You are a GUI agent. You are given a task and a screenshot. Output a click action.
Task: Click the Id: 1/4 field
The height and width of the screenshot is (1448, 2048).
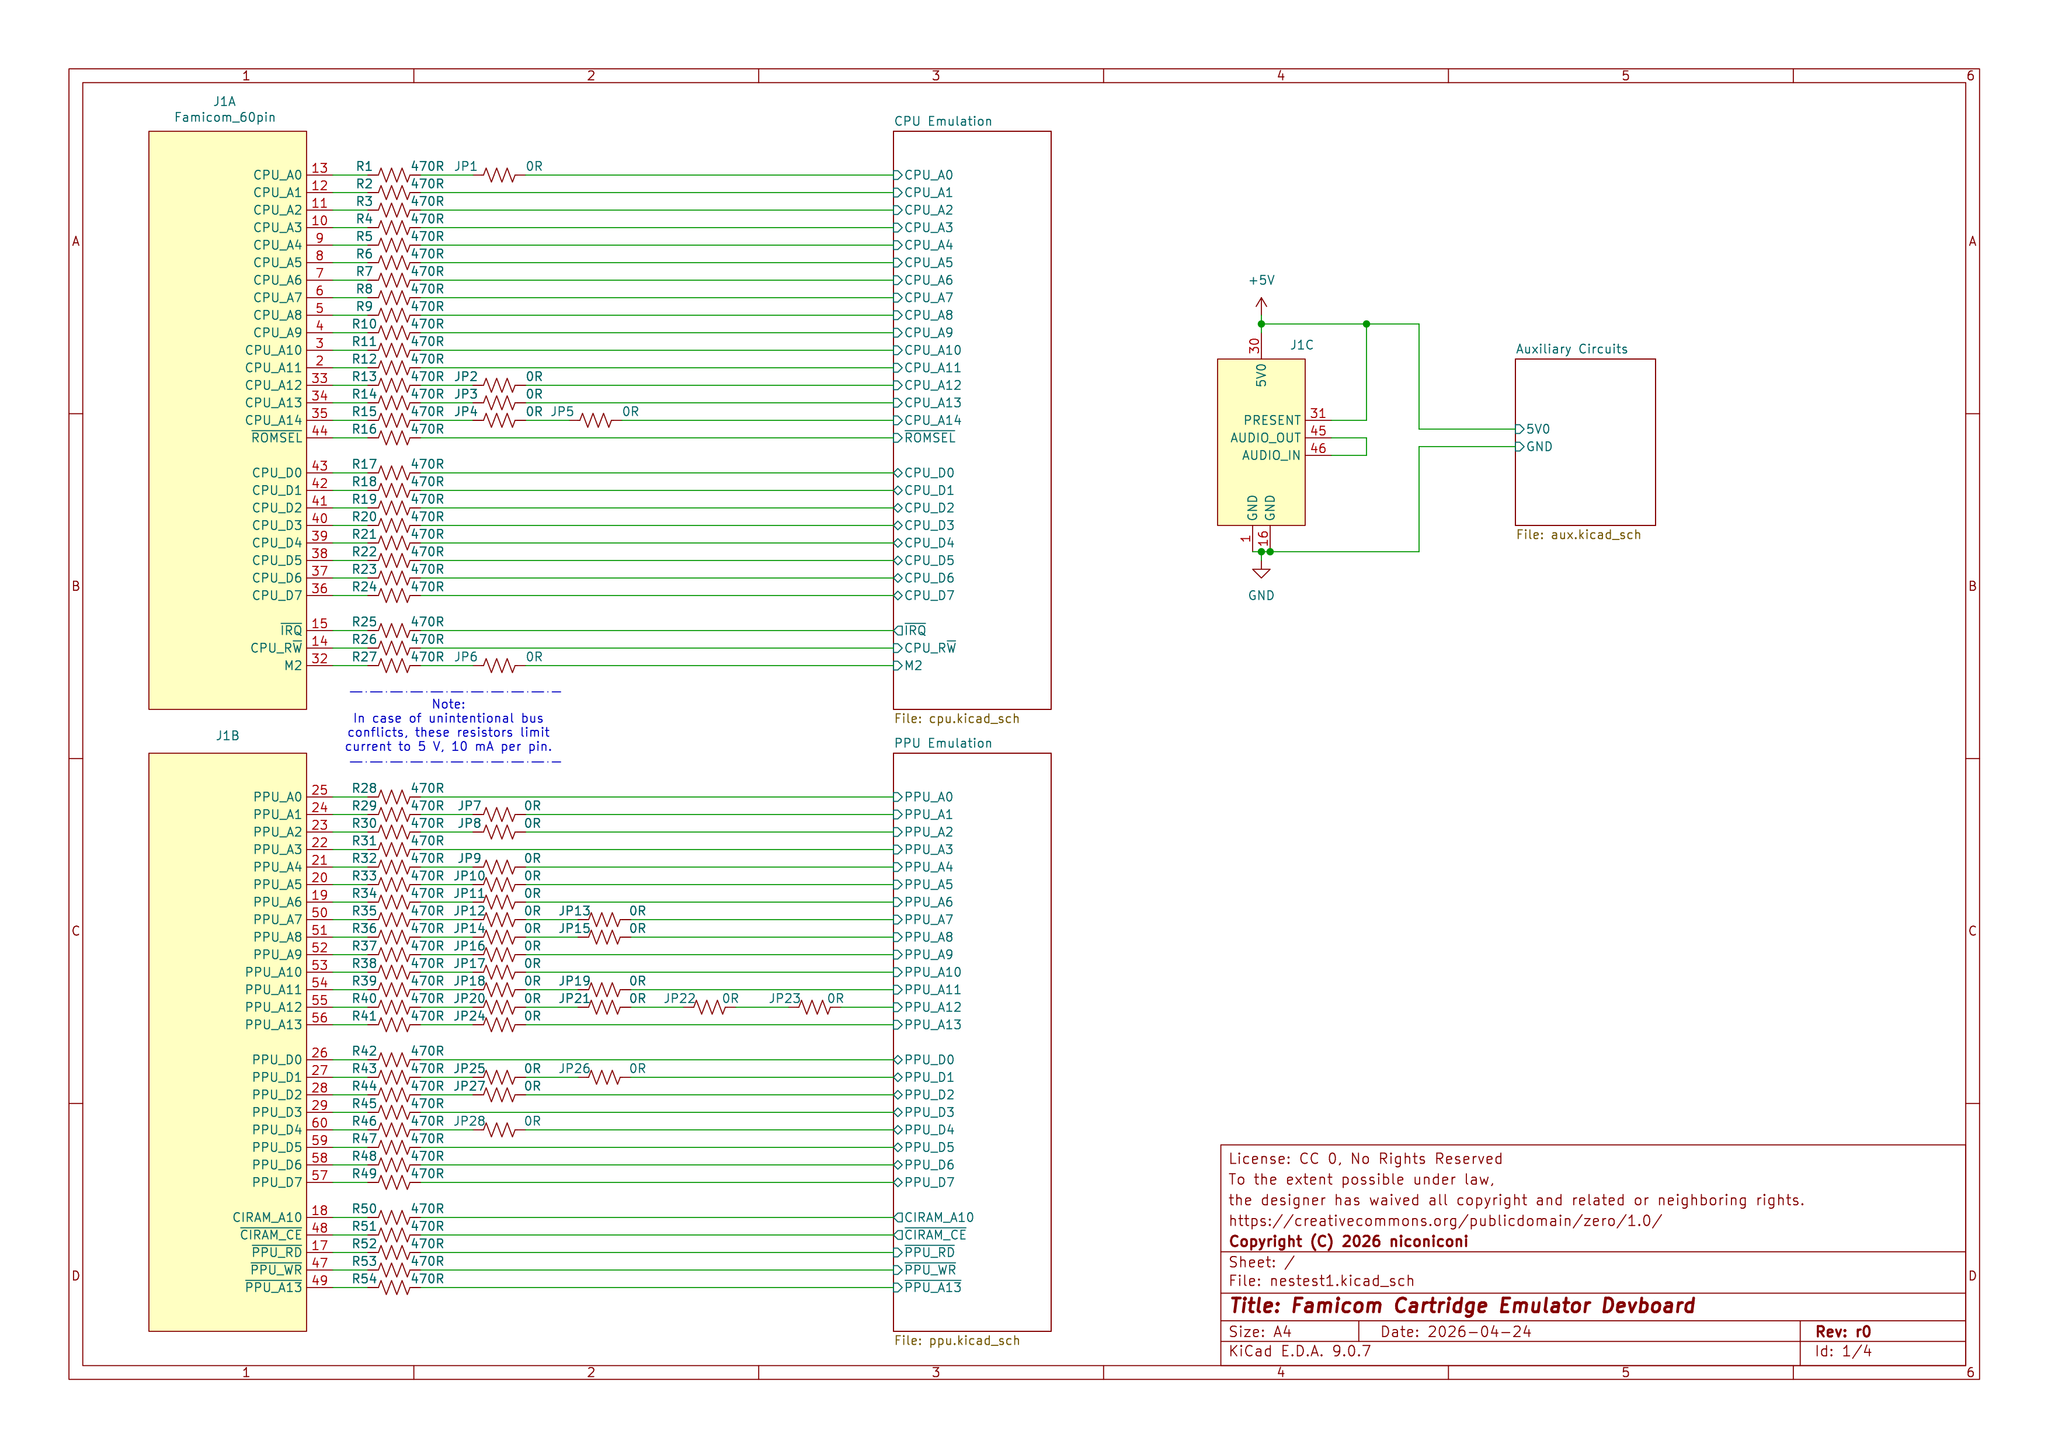[1843, 1351]
